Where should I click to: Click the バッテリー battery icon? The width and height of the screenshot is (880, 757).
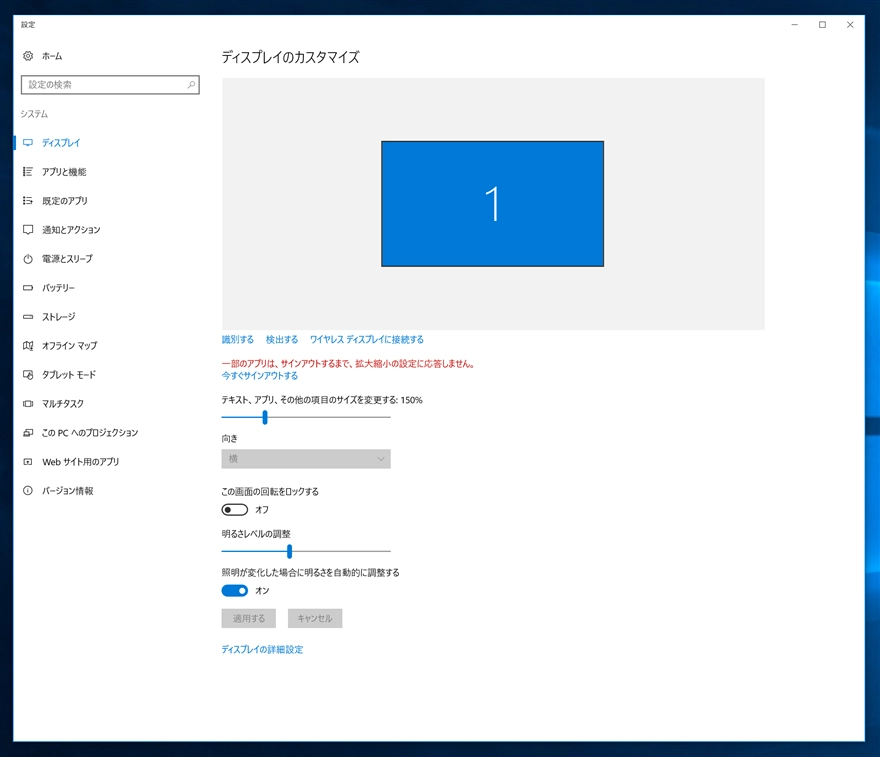pos(28,288)
